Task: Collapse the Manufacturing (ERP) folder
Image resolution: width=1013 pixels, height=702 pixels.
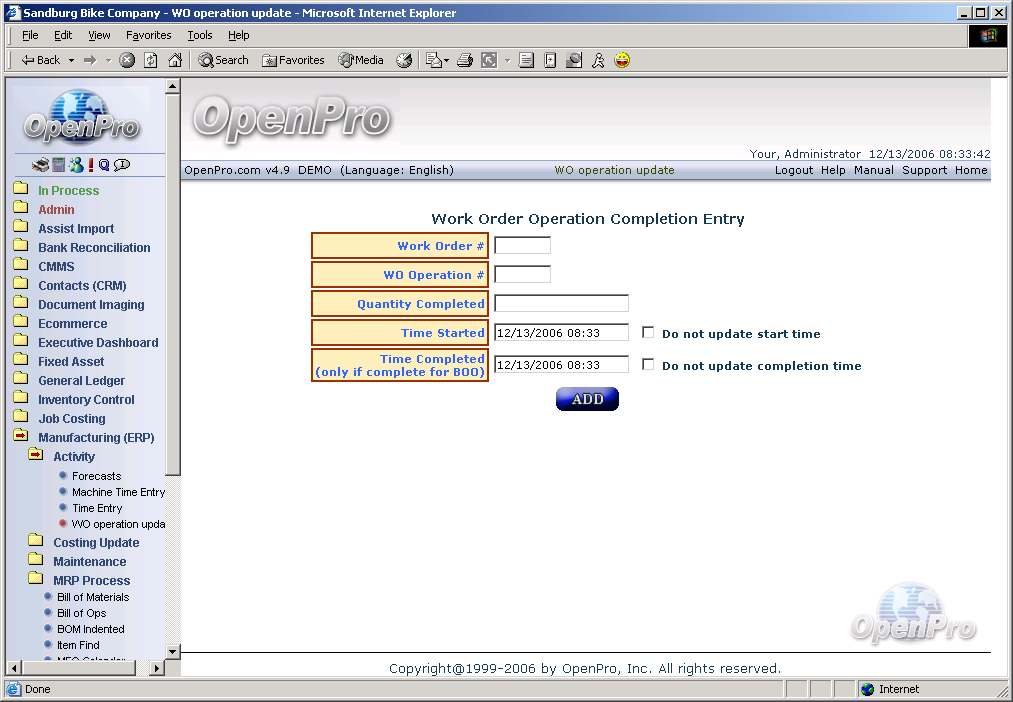Action: 21,437
